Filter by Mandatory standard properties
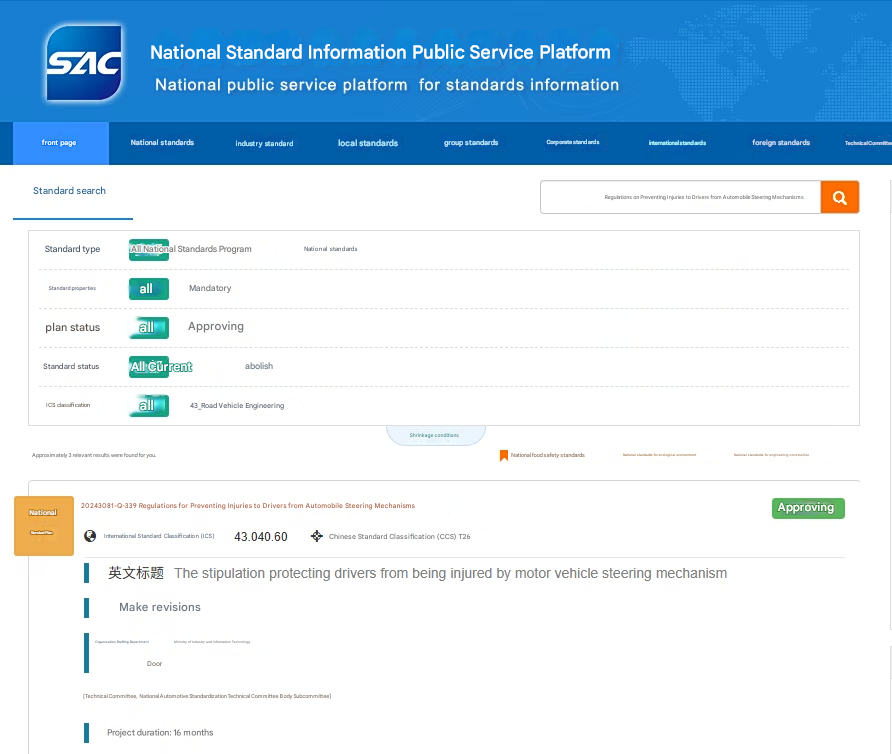This screenshot has height=754, width=892. coord(210,288)
